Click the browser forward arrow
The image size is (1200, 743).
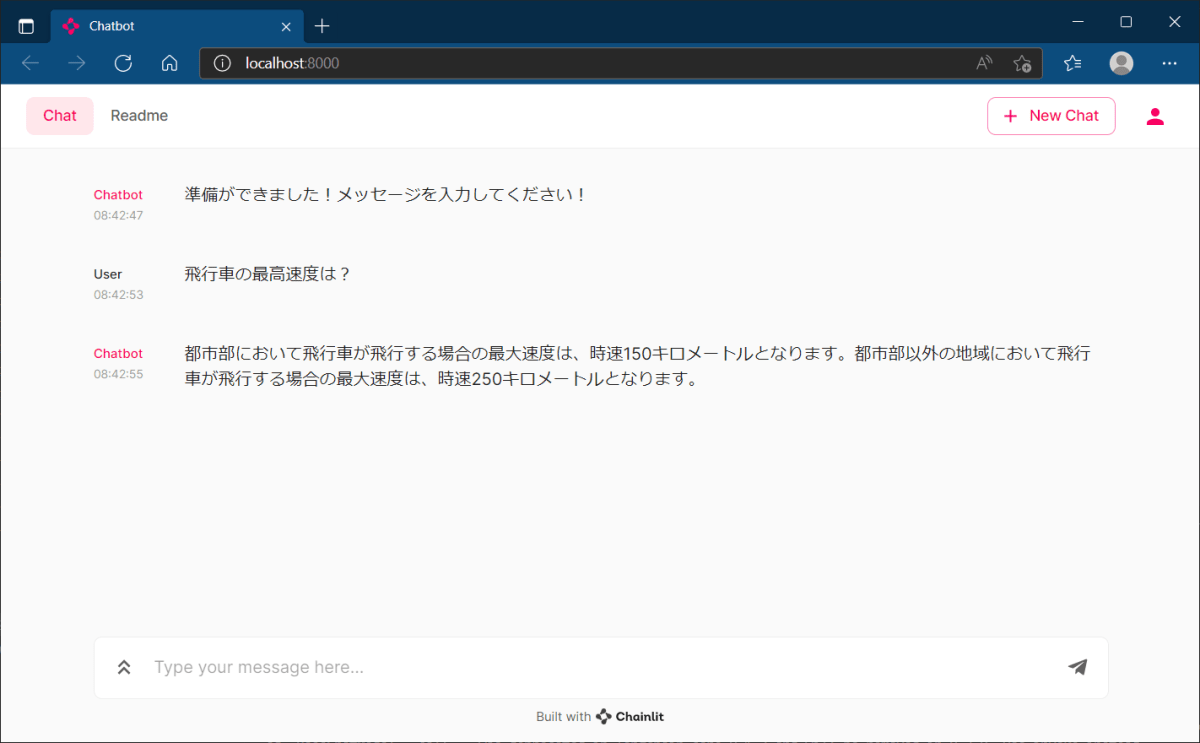pos(77,63)
